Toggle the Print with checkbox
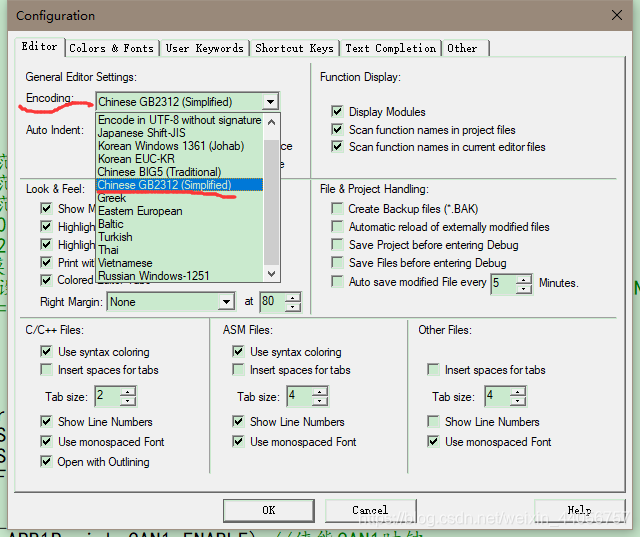 coord(46,262)
